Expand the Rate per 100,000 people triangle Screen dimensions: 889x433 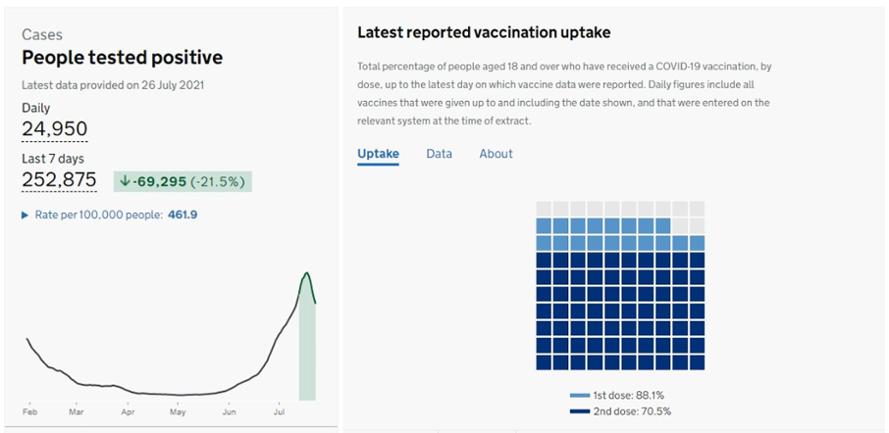26,215
